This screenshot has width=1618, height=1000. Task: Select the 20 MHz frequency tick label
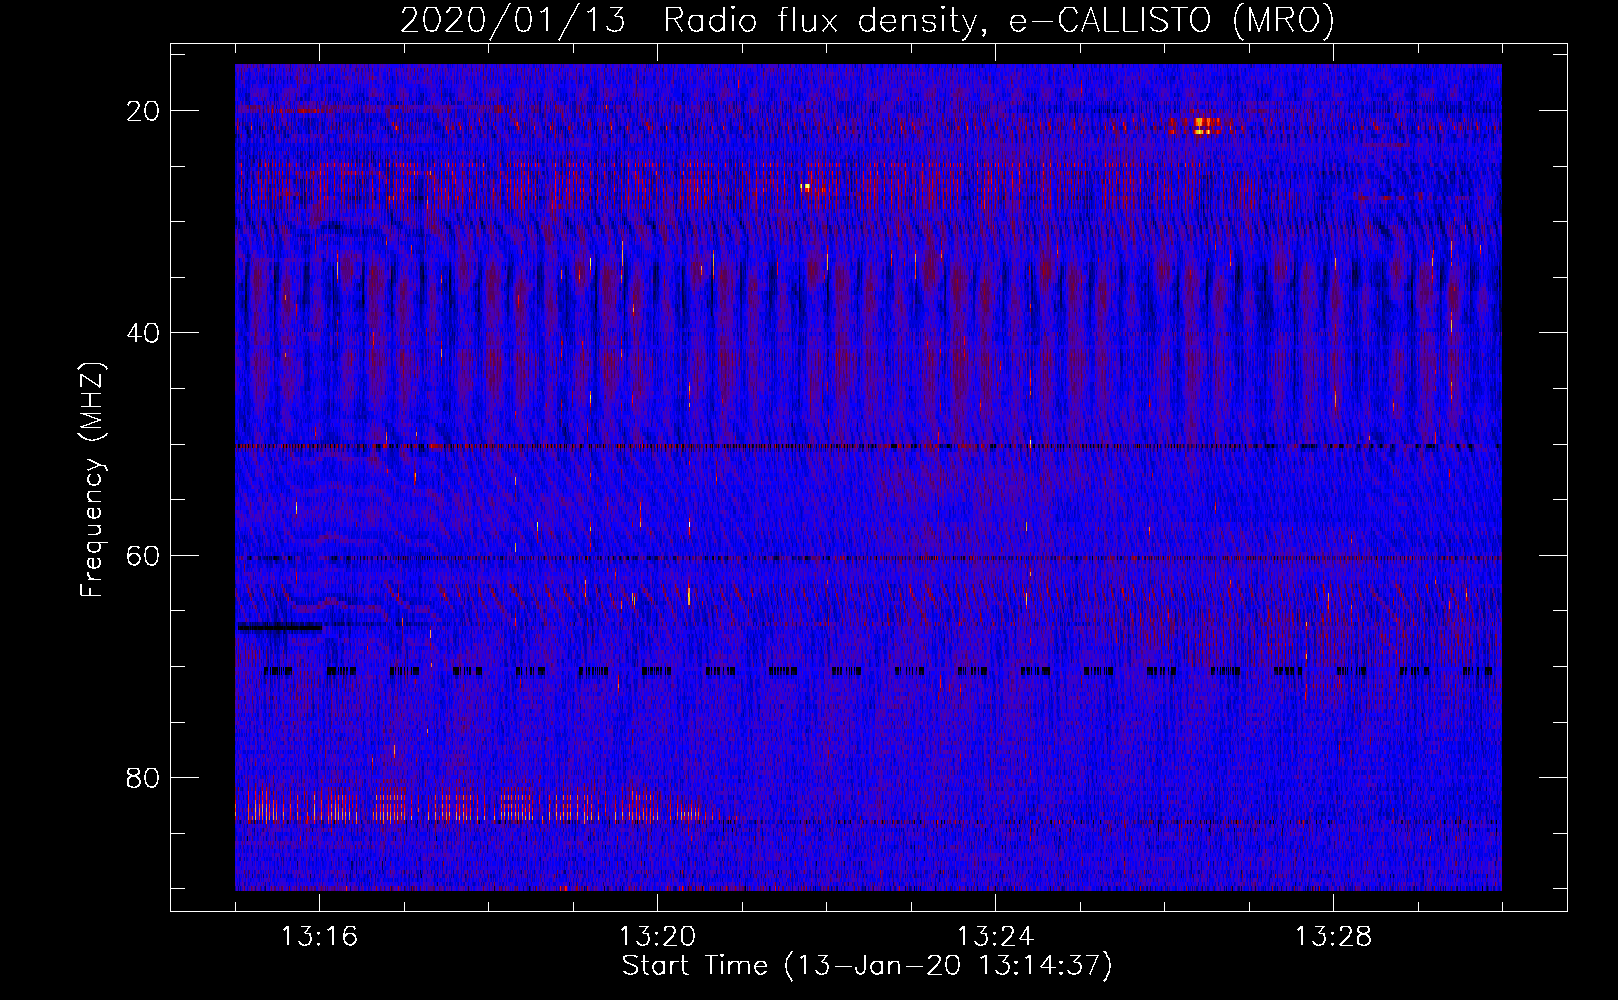coord(143,111)
